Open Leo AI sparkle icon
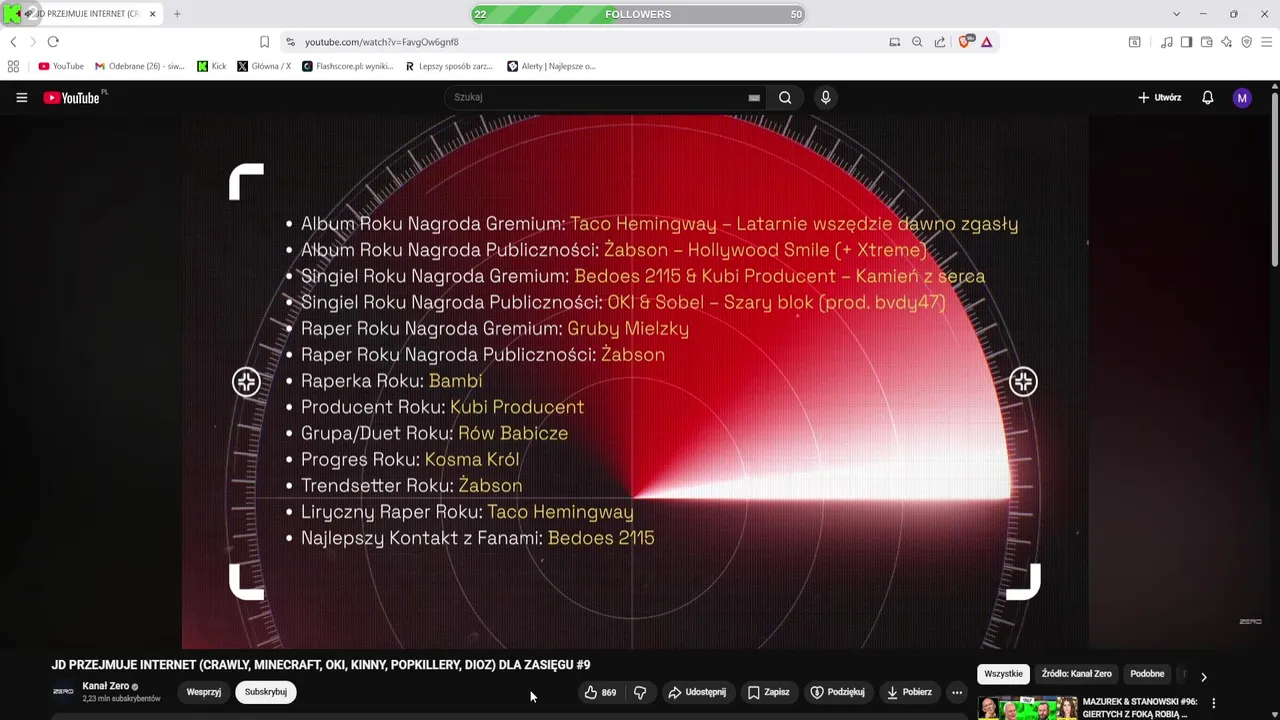 click(1226, 42)
